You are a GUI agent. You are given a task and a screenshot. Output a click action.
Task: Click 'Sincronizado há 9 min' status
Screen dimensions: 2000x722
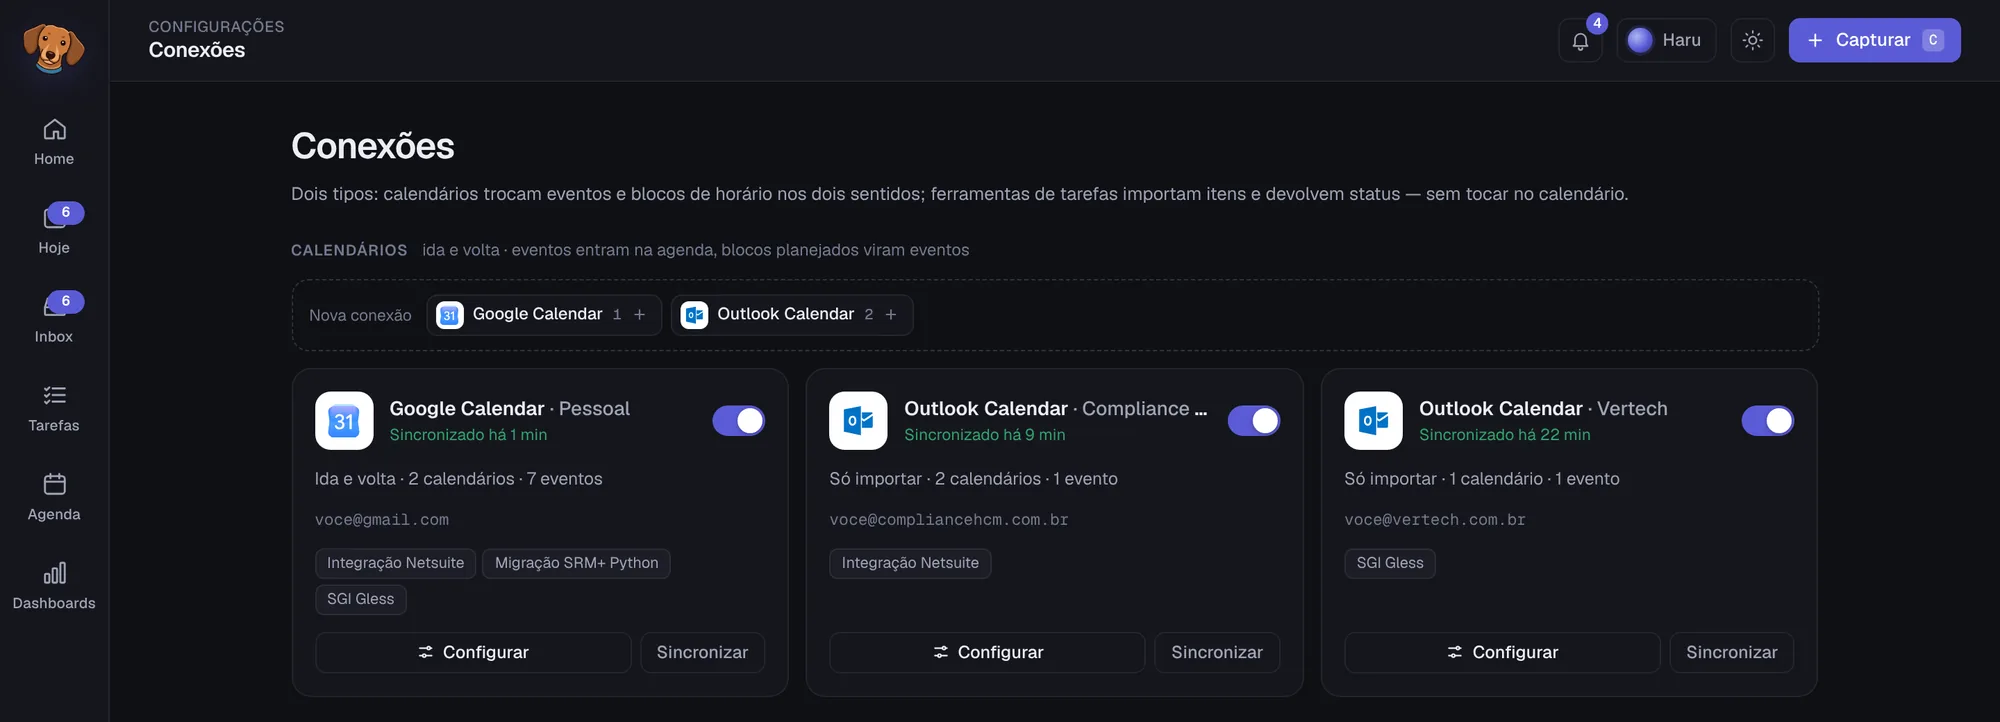(985, 435)
